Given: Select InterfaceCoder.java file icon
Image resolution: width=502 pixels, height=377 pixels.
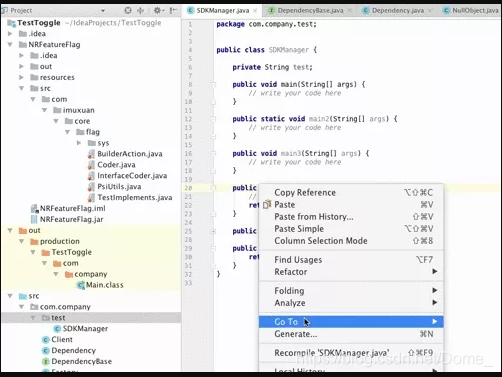Looking at the screenshot, I should click(91, 176).
